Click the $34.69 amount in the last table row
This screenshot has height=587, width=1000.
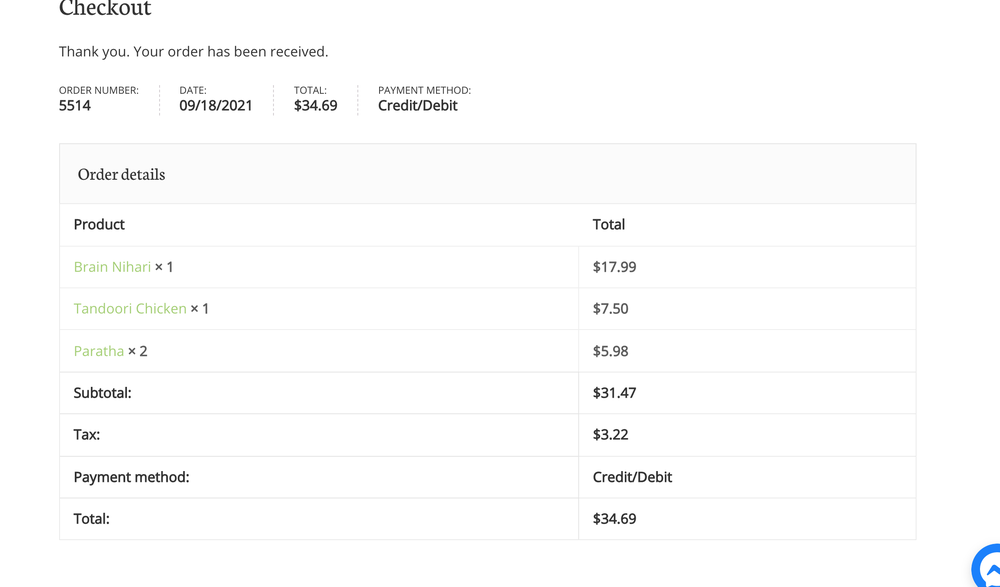[x=614, y=519]
